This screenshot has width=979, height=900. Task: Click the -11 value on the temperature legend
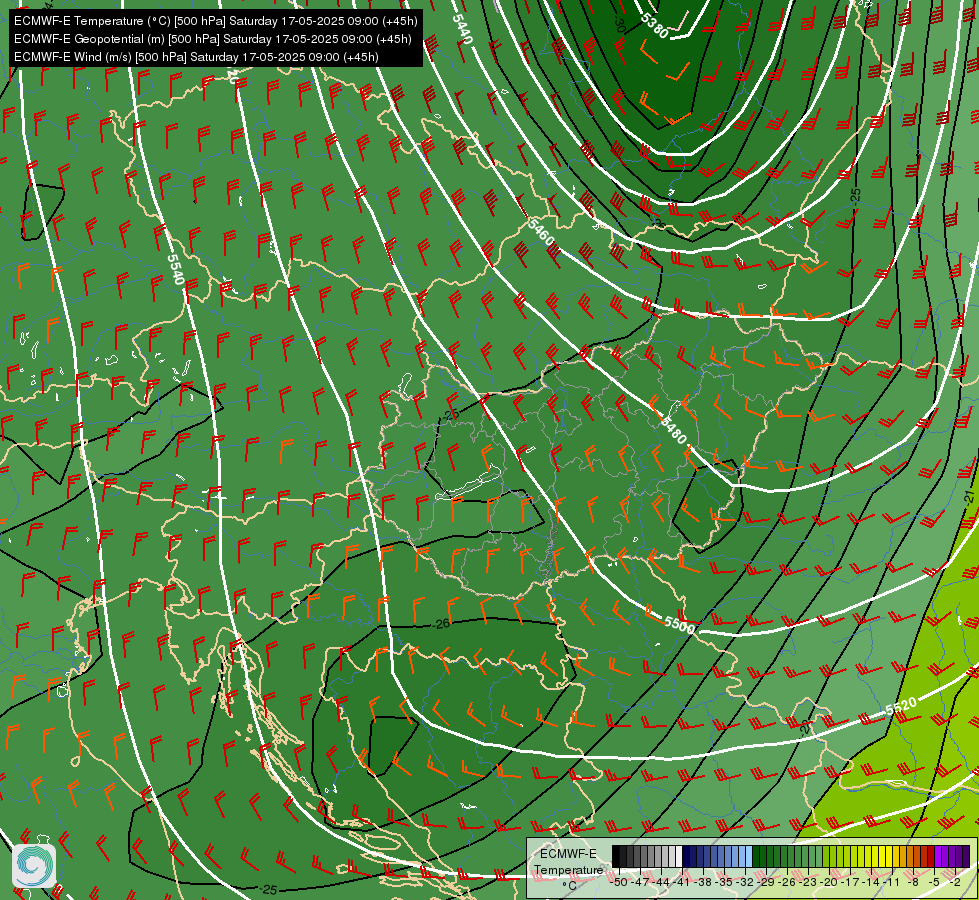pos(892,882)
